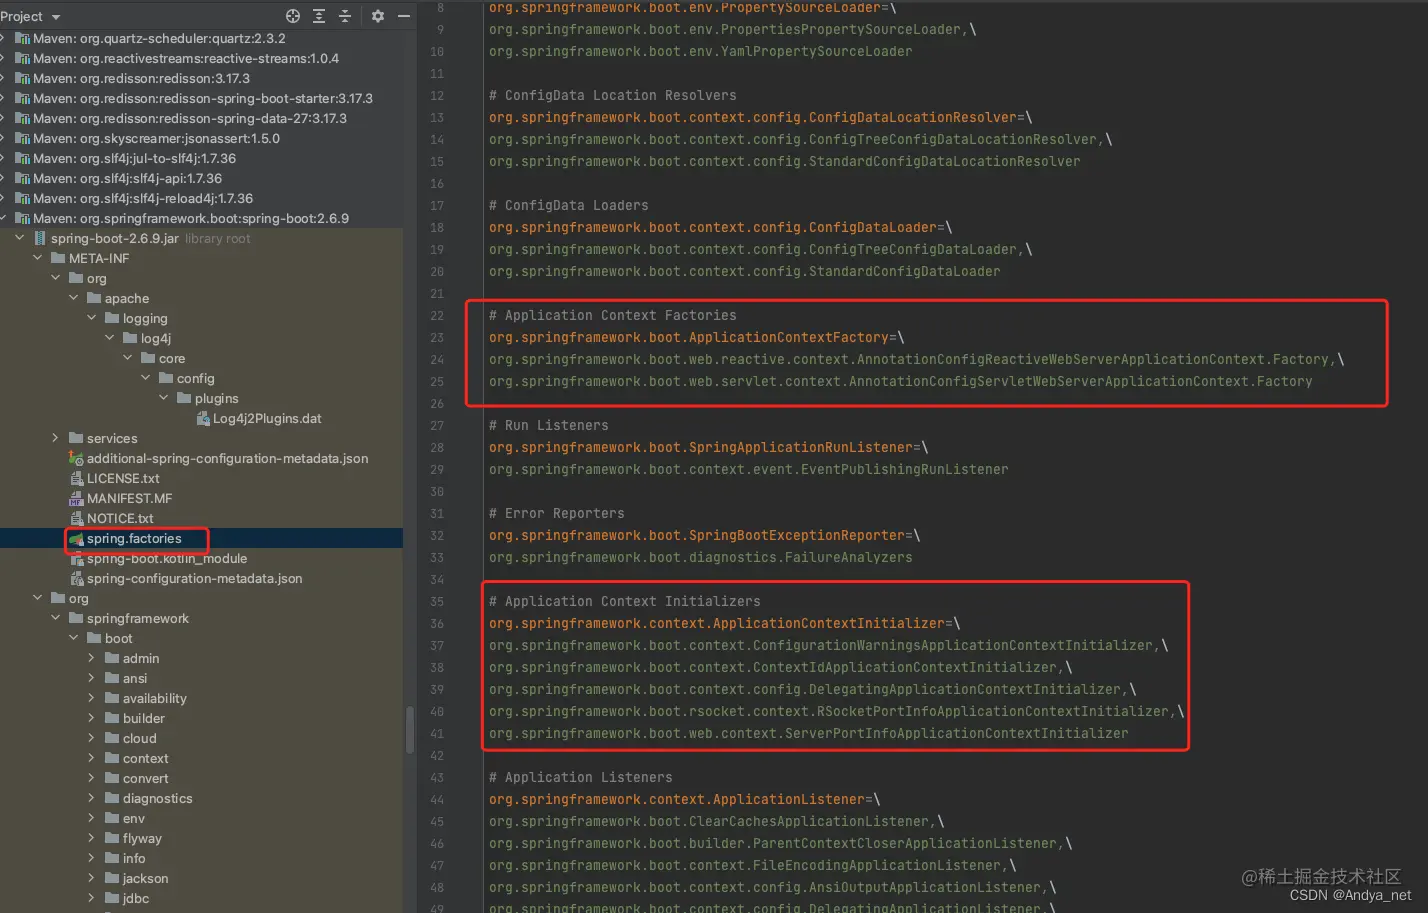Collapse the log4j folder arrow
The width and height of the screenshot is (1428, 913).
point(109,338)
